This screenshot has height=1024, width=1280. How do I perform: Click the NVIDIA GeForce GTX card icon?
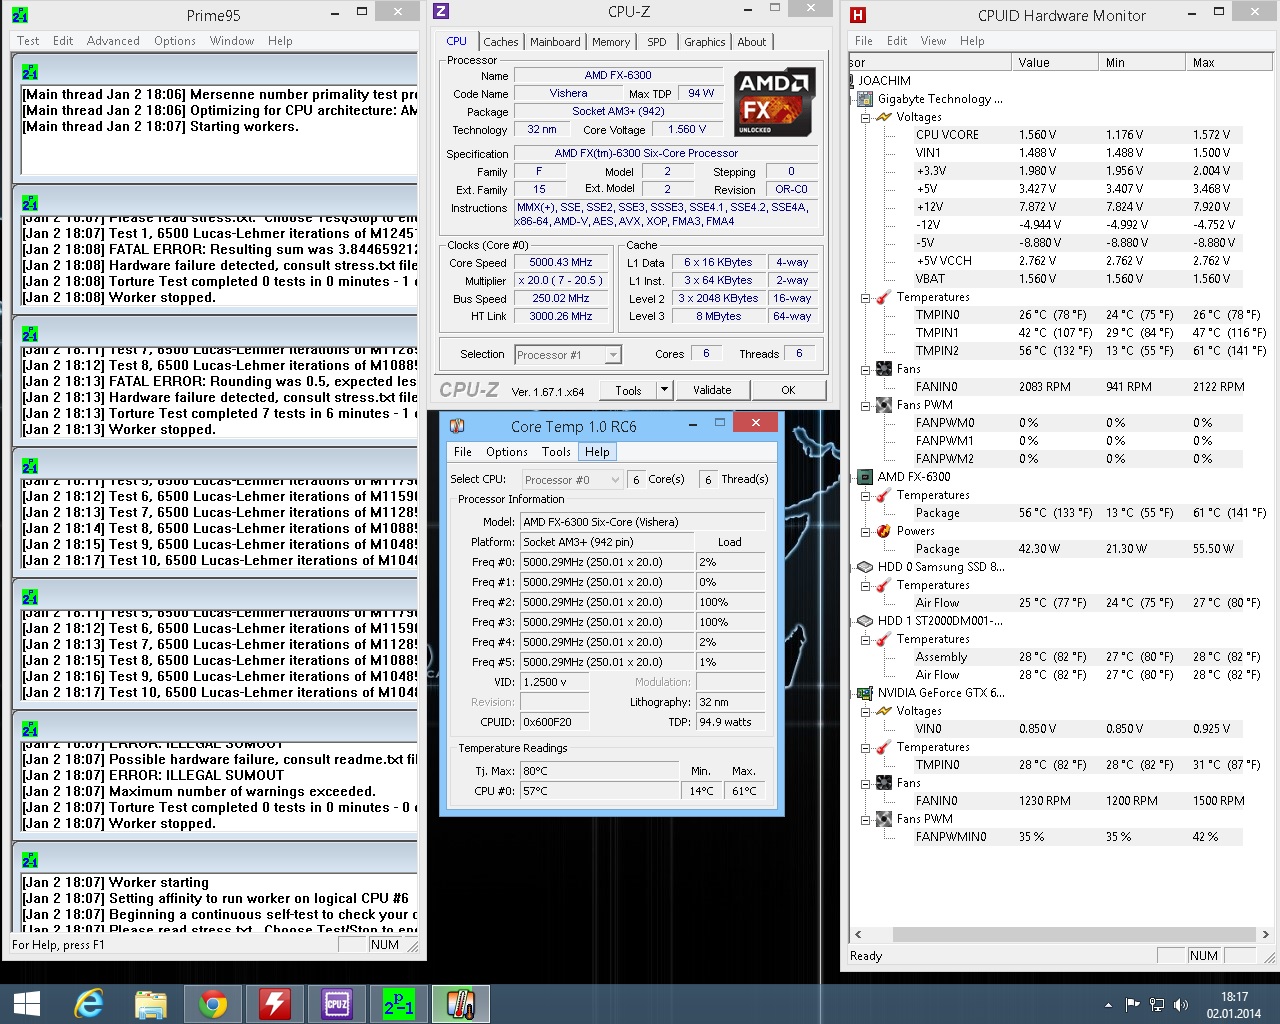coord(865,693)
